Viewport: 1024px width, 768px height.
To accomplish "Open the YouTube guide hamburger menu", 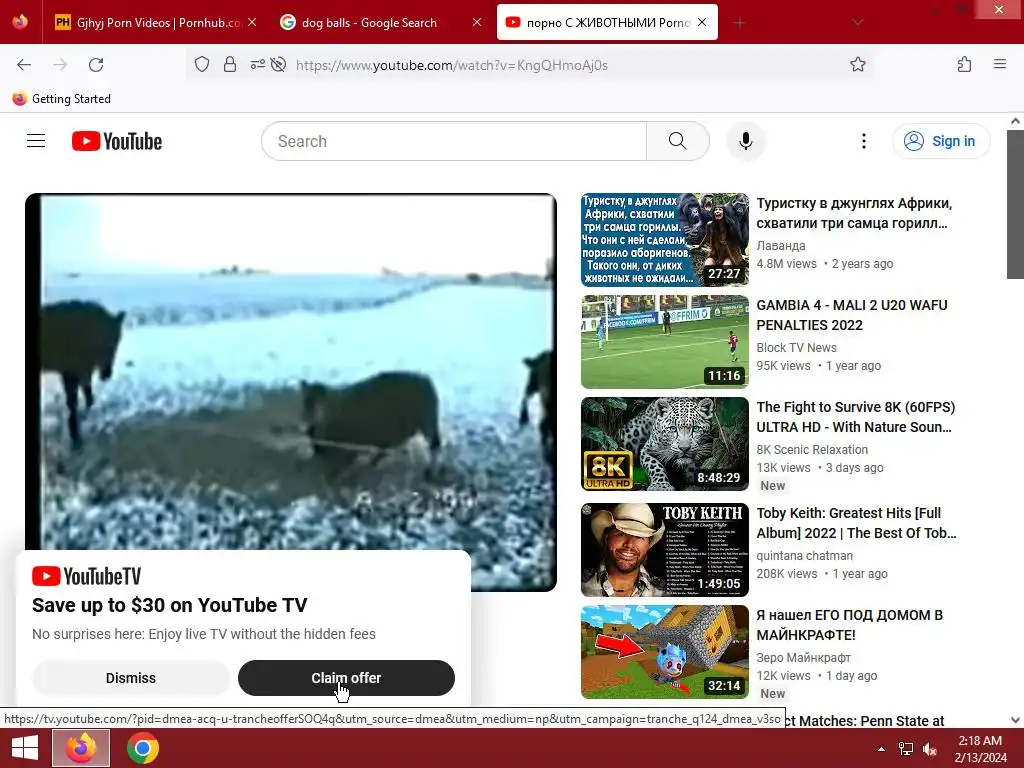I will (36, 141).
